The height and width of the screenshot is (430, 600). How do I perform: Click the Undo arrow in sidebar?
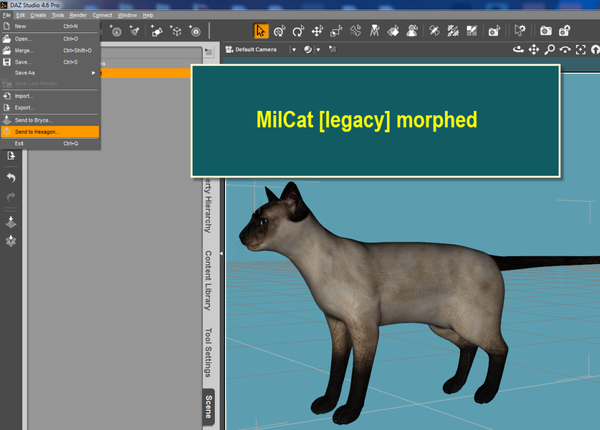click(x=11, y=178)
